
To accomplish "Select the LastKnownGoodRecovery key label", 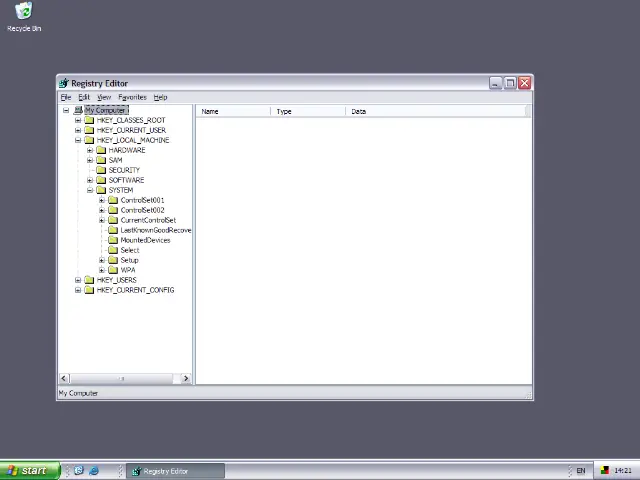I will [156, 230].
